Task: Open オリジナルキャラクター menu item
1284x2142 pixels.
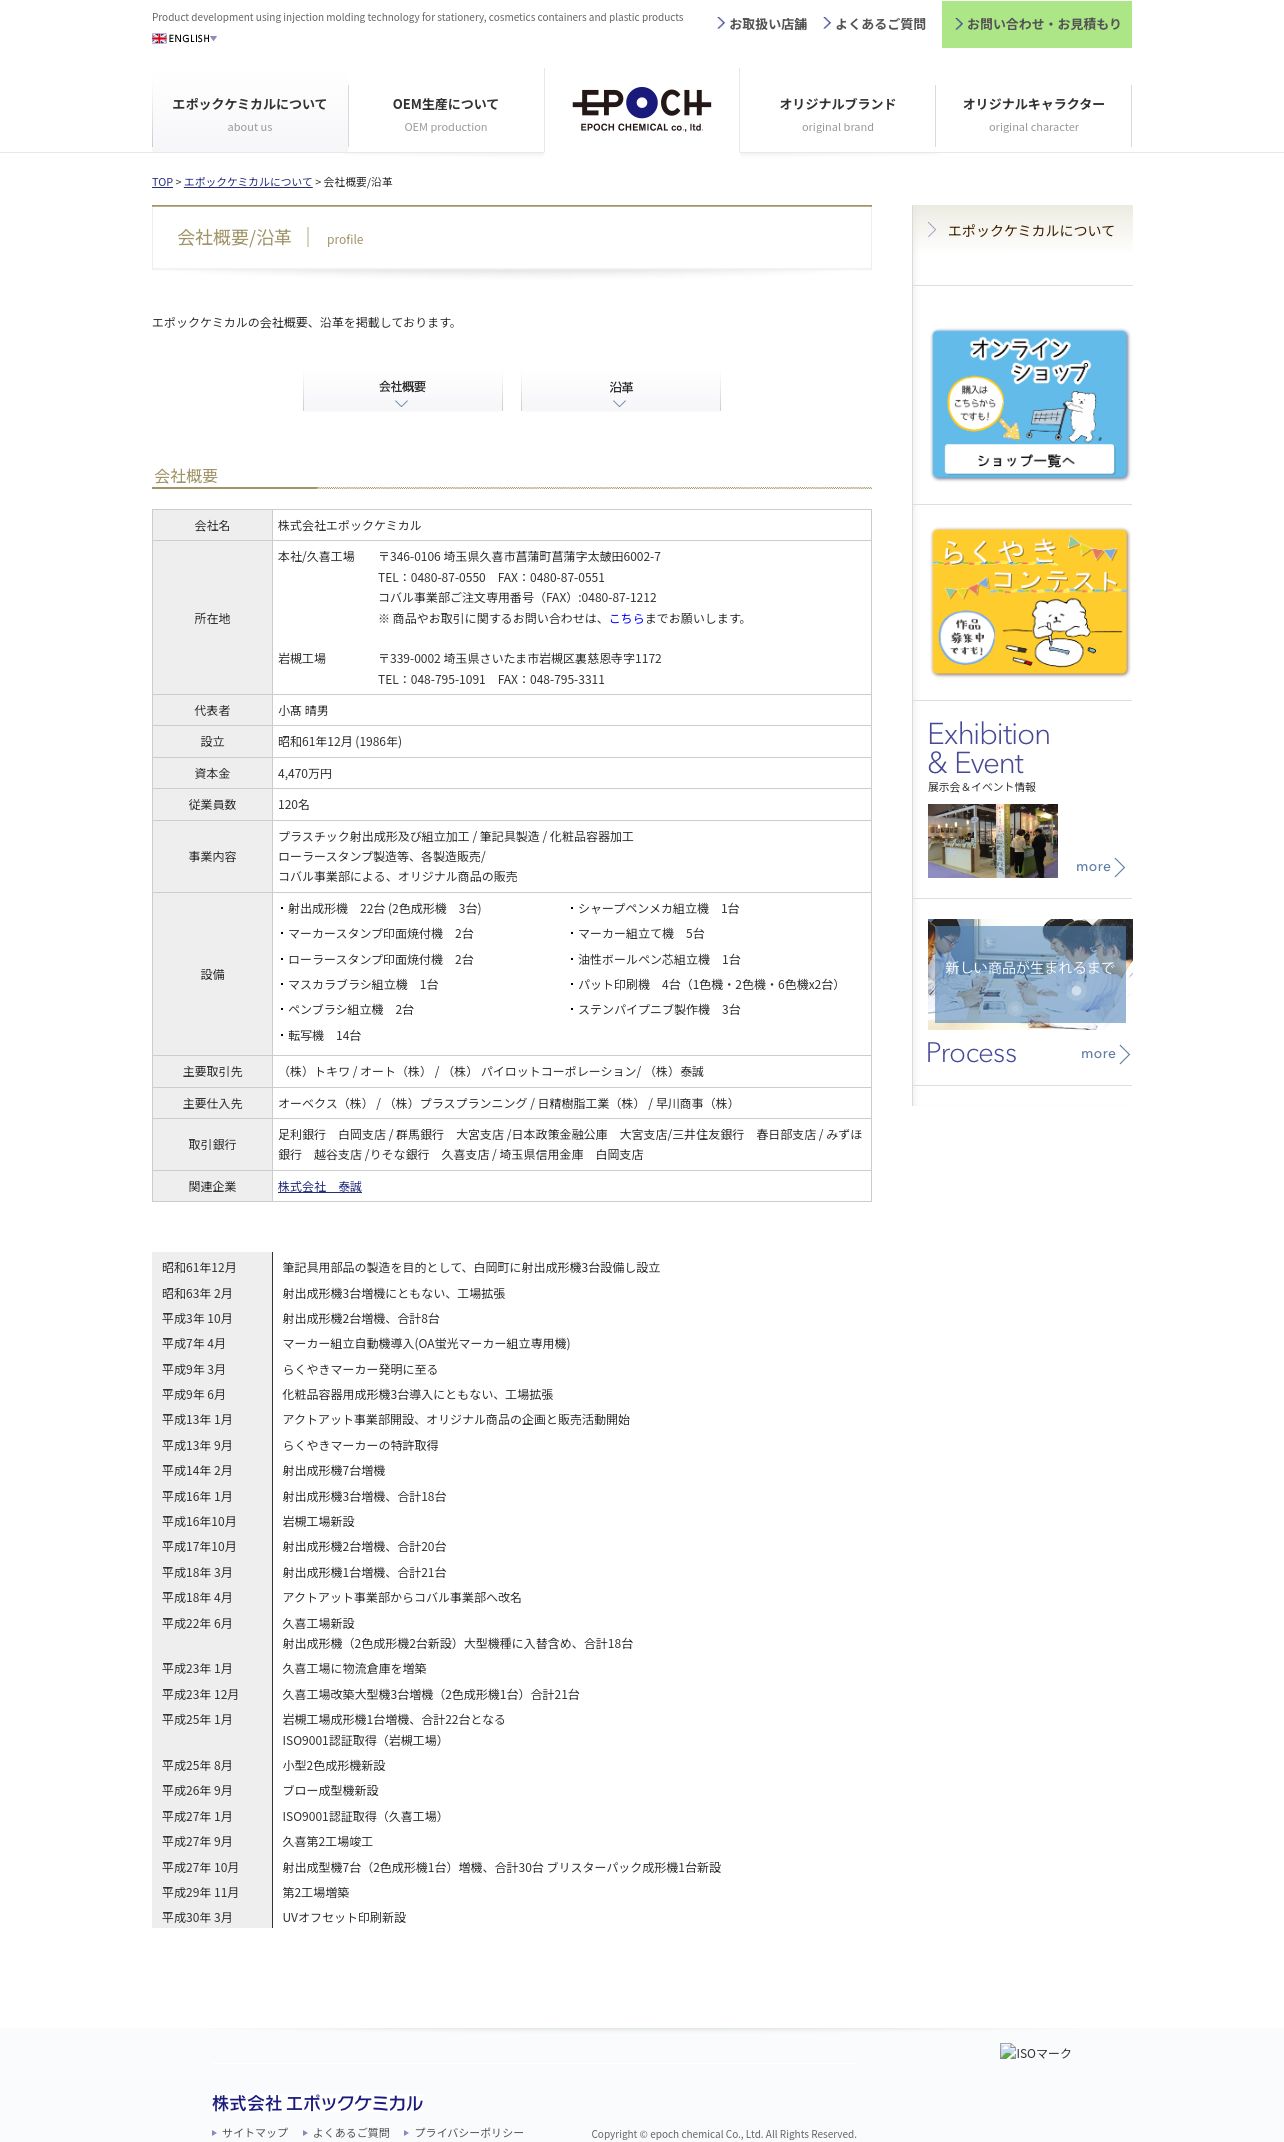Action: click(x=1034, y=114)
